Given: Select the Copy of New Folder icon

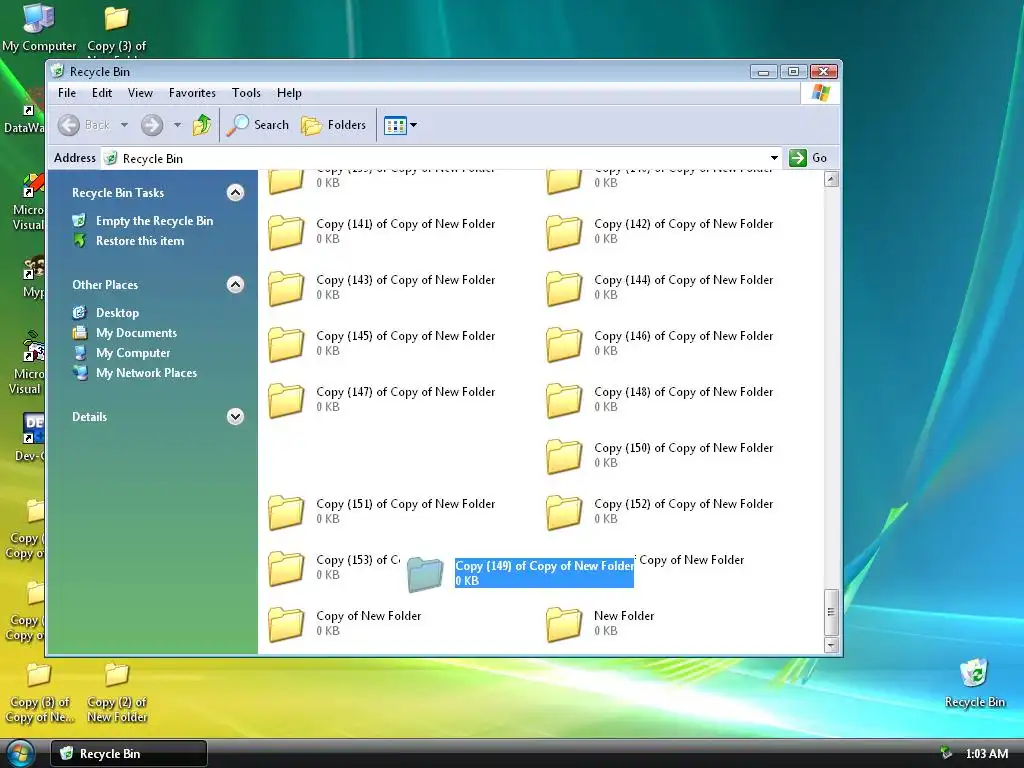Looking at the screenshot, I should 286,624.
